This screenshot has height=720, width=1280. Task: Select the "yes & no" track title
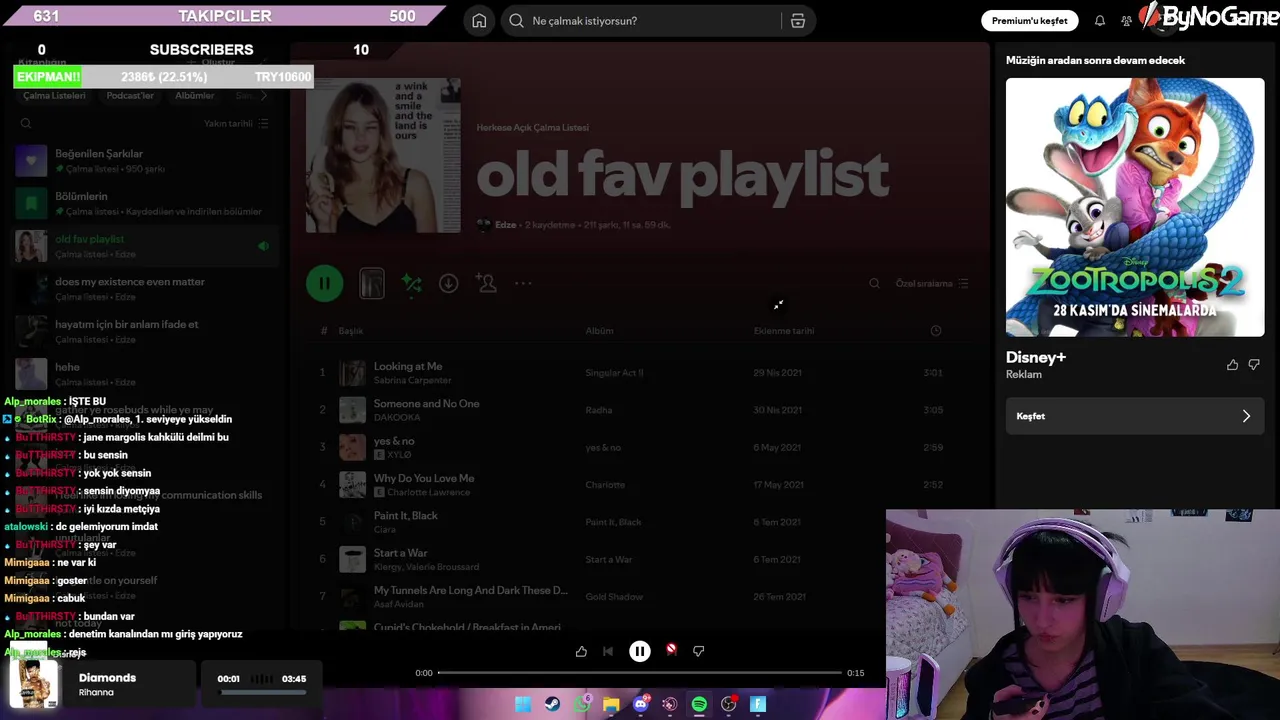pos(394,441)
